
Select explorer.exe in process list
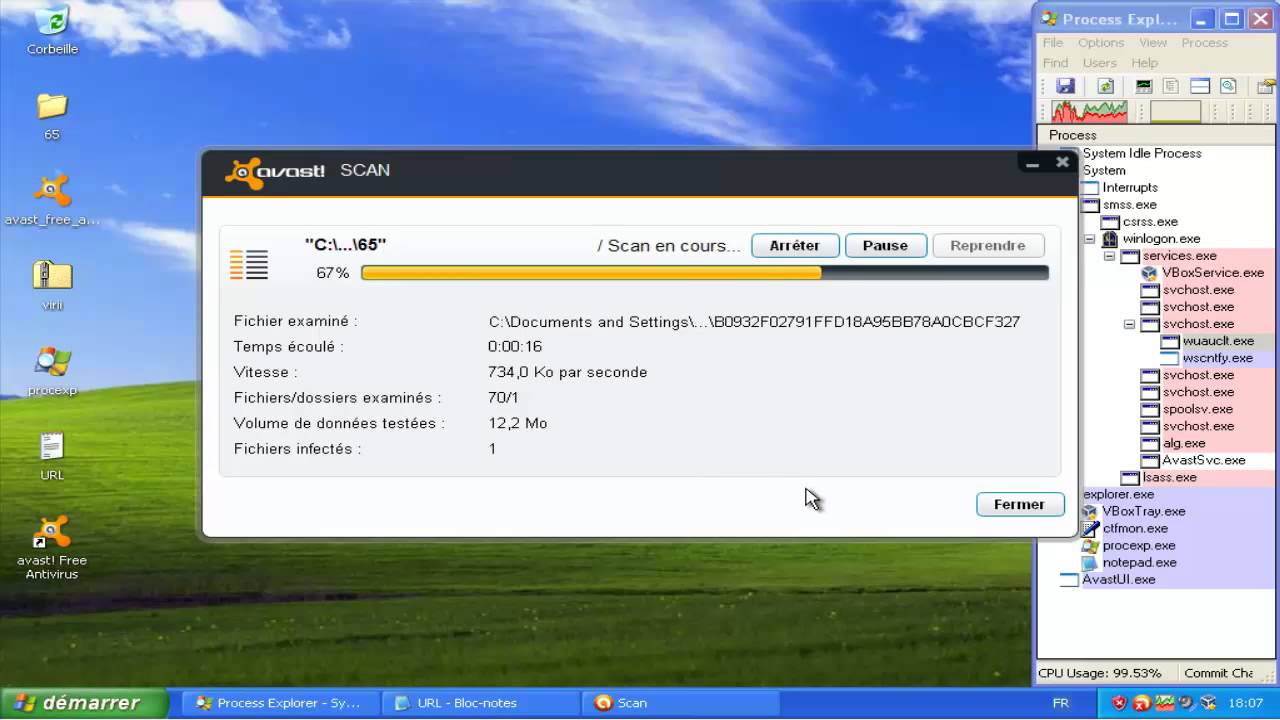click(1118, 495)
